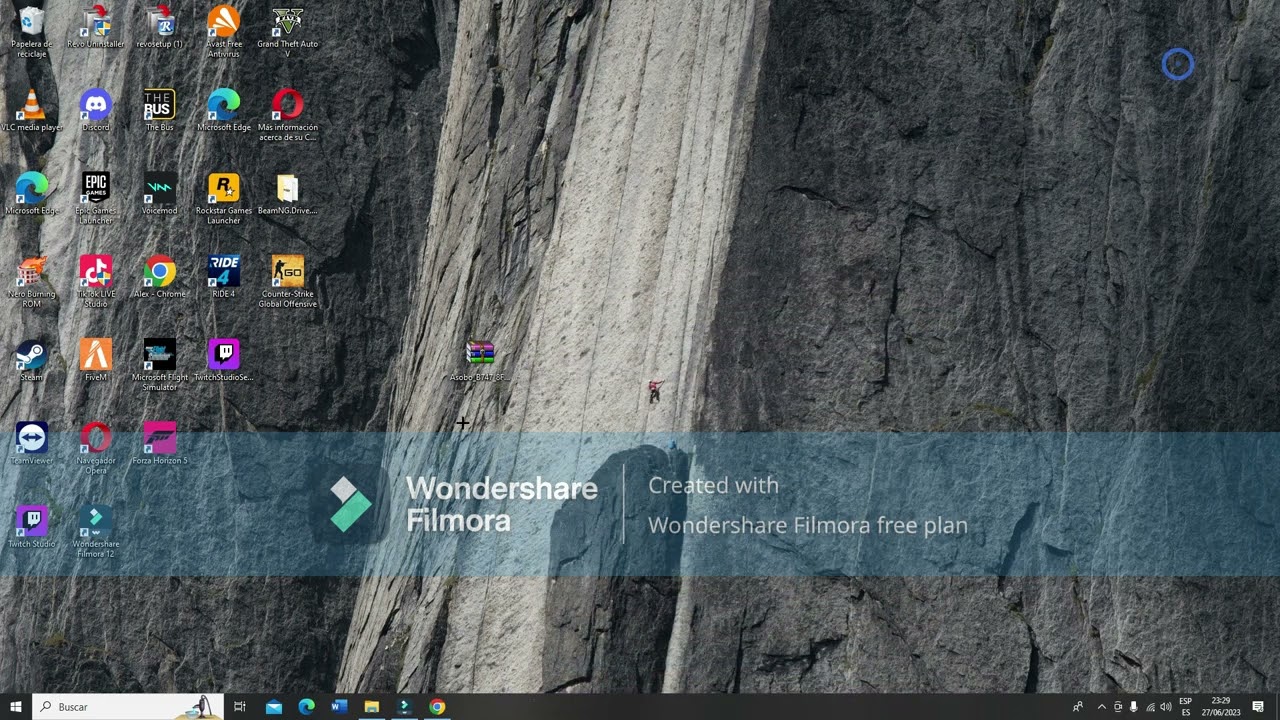
Task: Open the People tray icon
Action: click(x=1077, y=707)
